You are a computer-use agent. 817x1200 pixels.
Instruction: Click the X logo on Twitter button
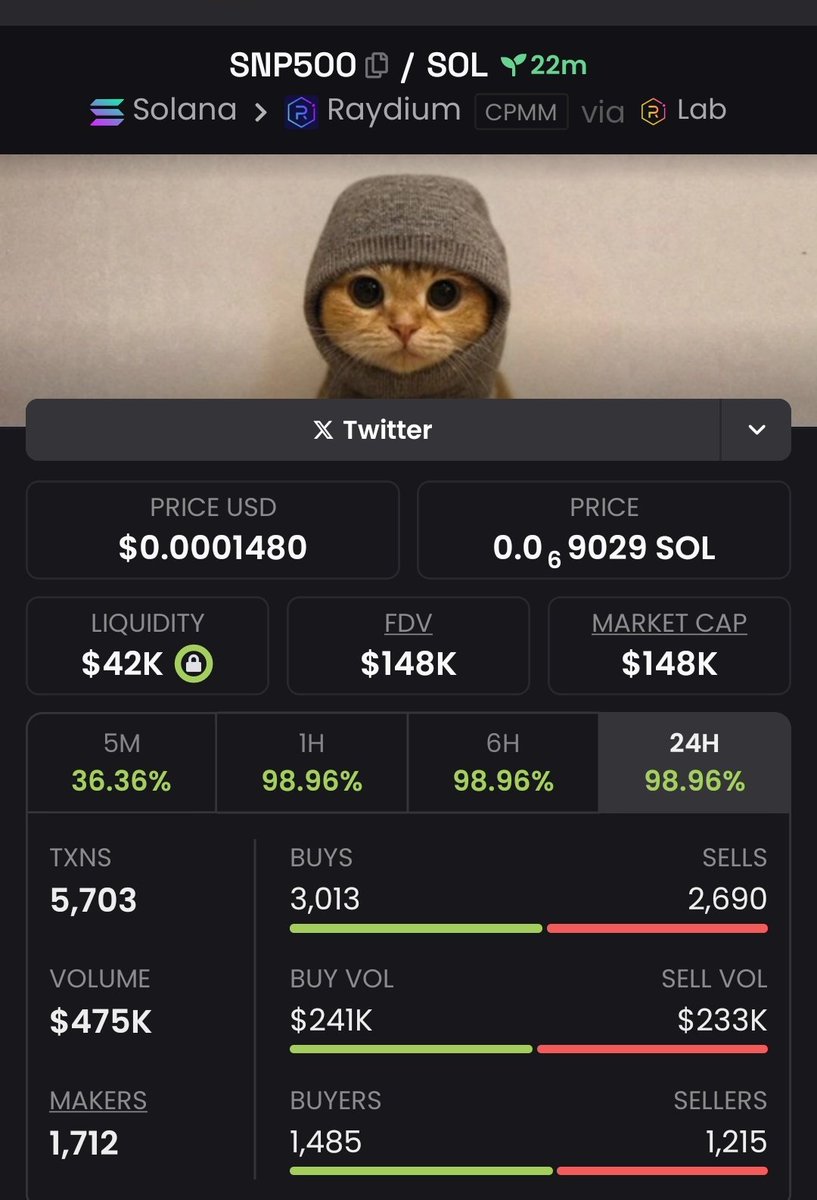coord(323,430)
